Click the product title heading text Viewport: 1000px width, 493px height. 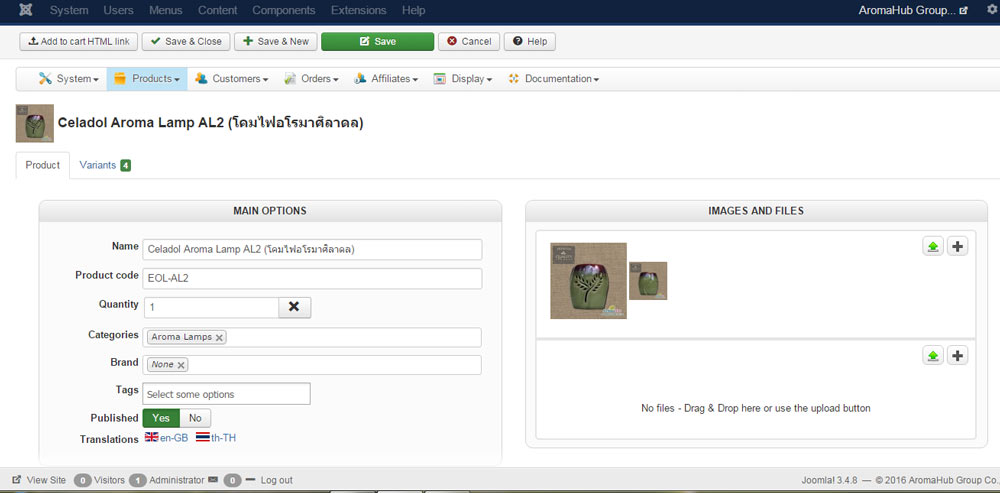click(x=210, y=123)
